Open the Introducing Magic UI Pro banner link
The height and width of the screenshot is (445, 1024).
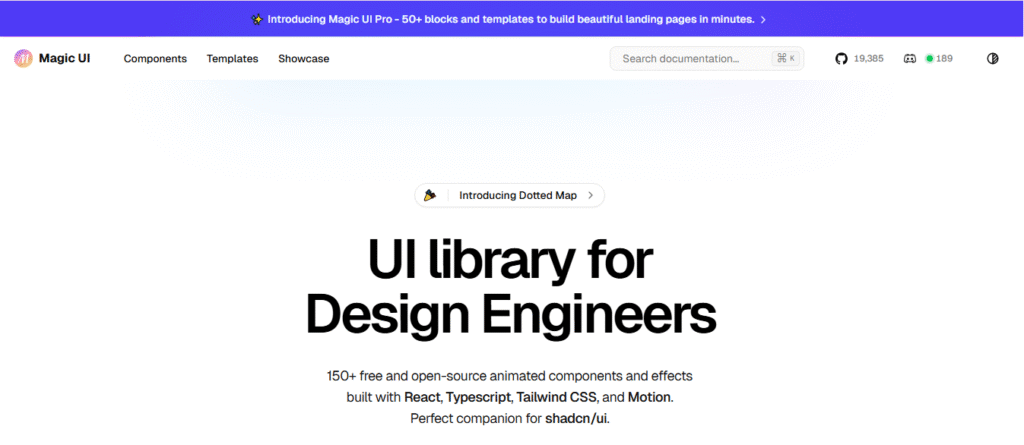(x=509, y=20)
